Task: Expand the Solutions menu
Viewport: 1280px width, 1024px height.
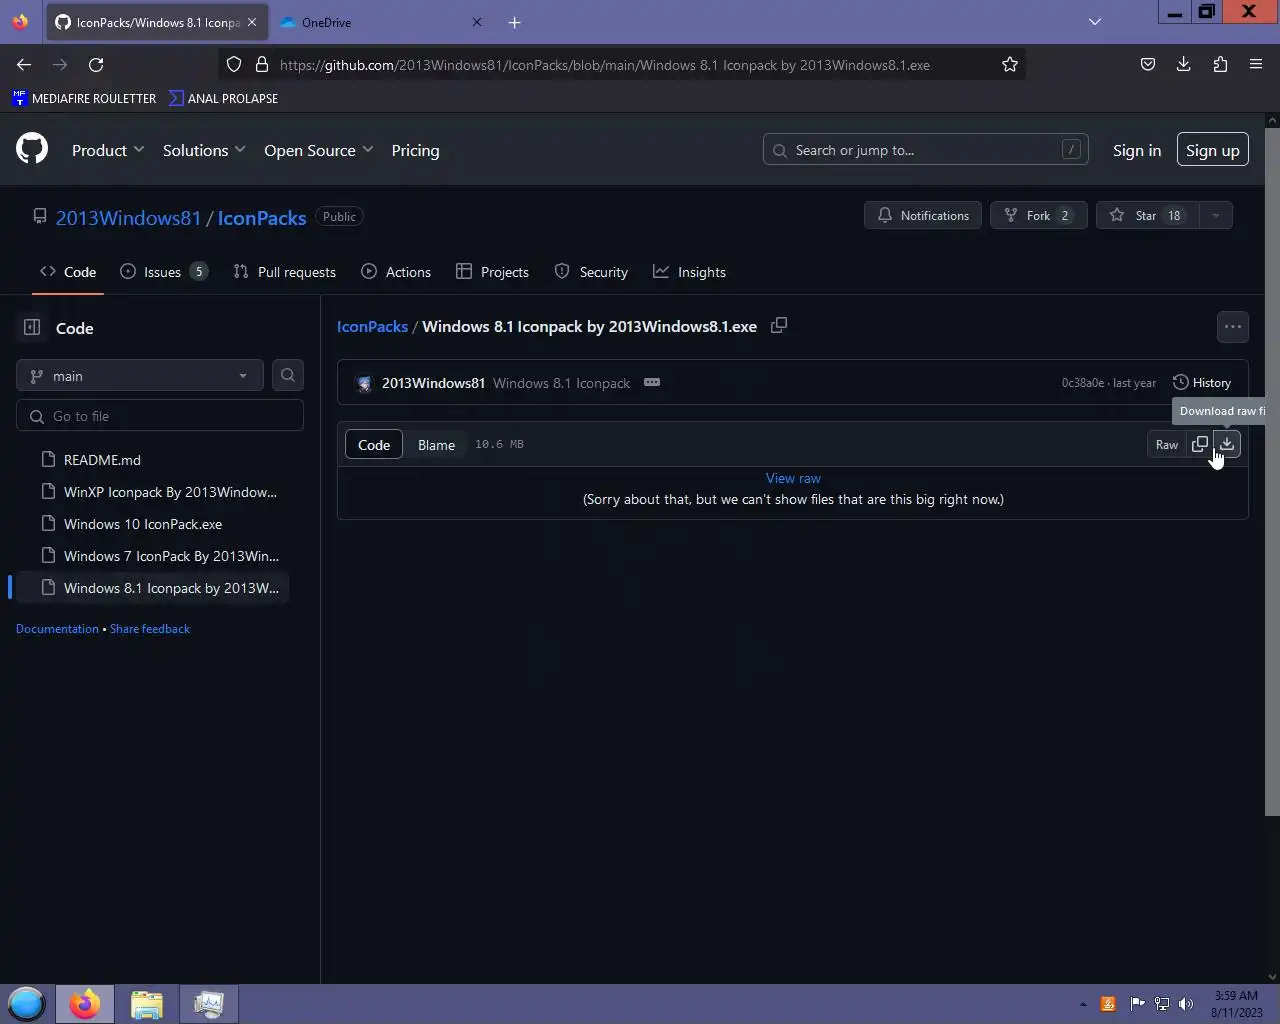Action: pyautogui.click(x=204, y=150)
